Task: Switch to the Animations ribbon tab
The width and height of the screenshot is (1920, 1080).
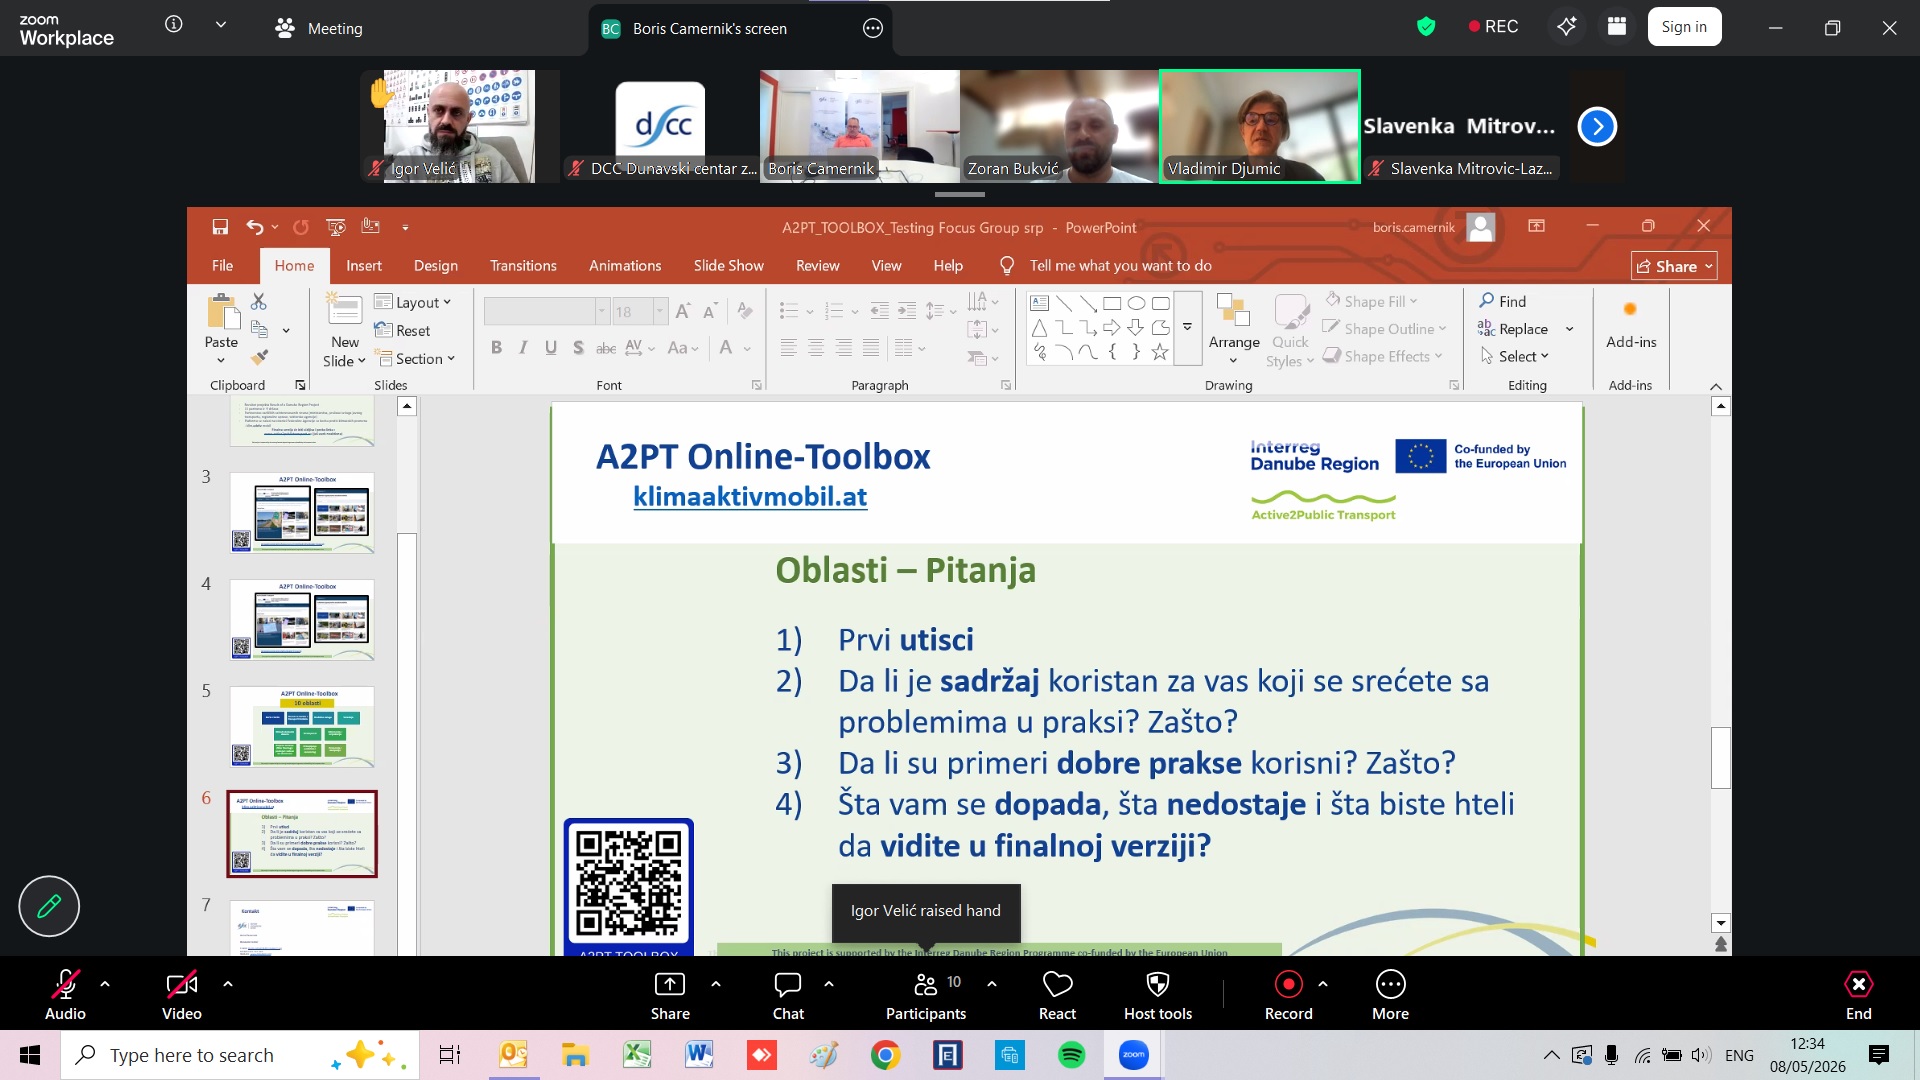Action: pyautogui.click(x=625, y=266)
